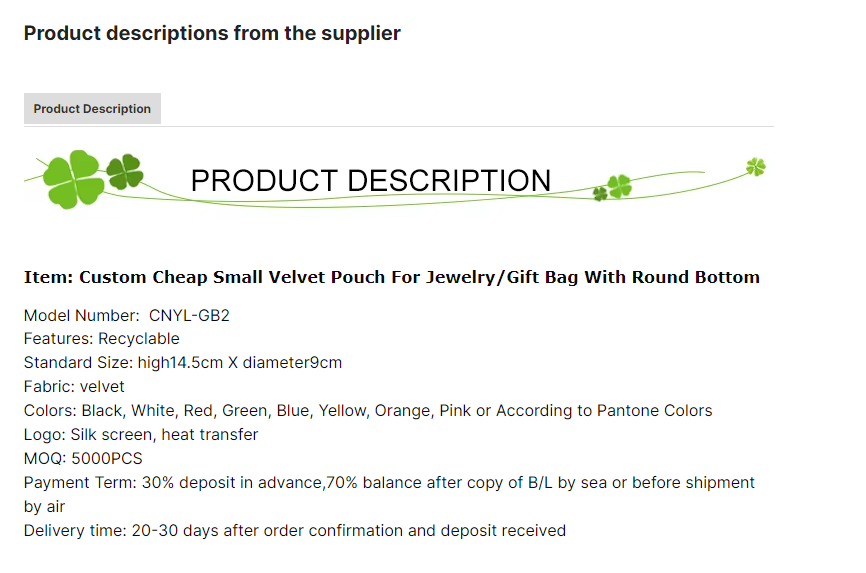Click the bold Item title about Velvet Pouch
The height and width of the screenshot is (573, 866).
392,277
